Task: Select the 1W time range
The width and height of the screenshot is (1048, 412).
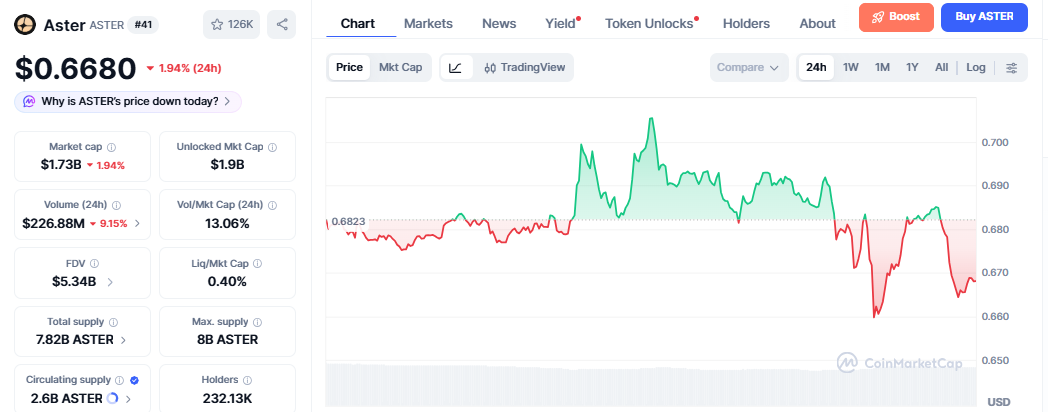Action: pyautogui.click(x=850, y=68)
